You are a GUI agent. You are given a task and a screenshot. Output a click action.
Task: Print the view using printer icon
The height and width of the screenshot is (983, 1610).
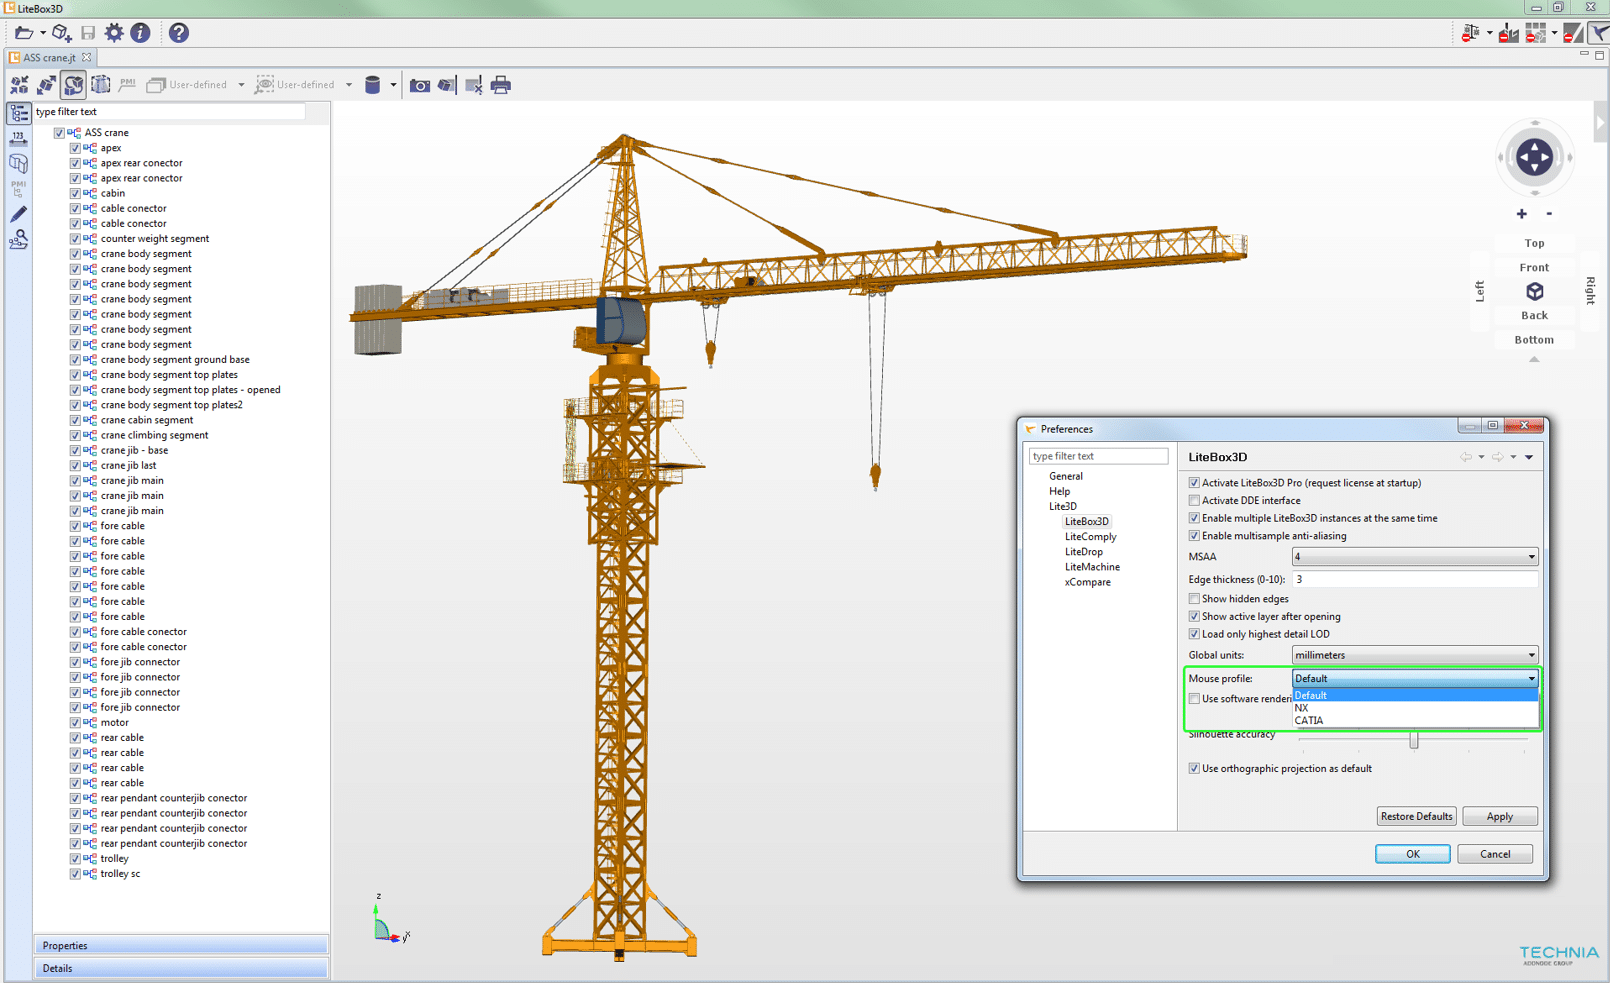[501, 85]
